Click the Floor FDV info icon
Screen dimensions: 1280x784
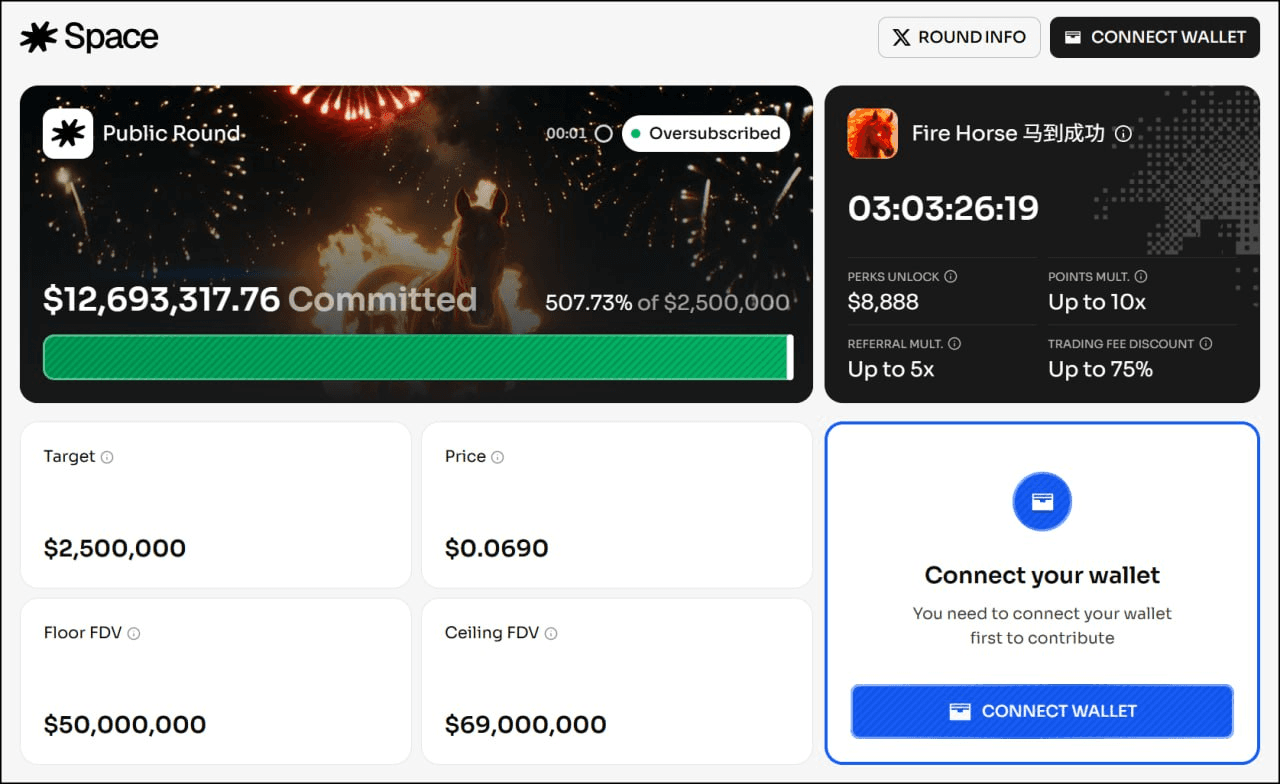pos(133,633)
